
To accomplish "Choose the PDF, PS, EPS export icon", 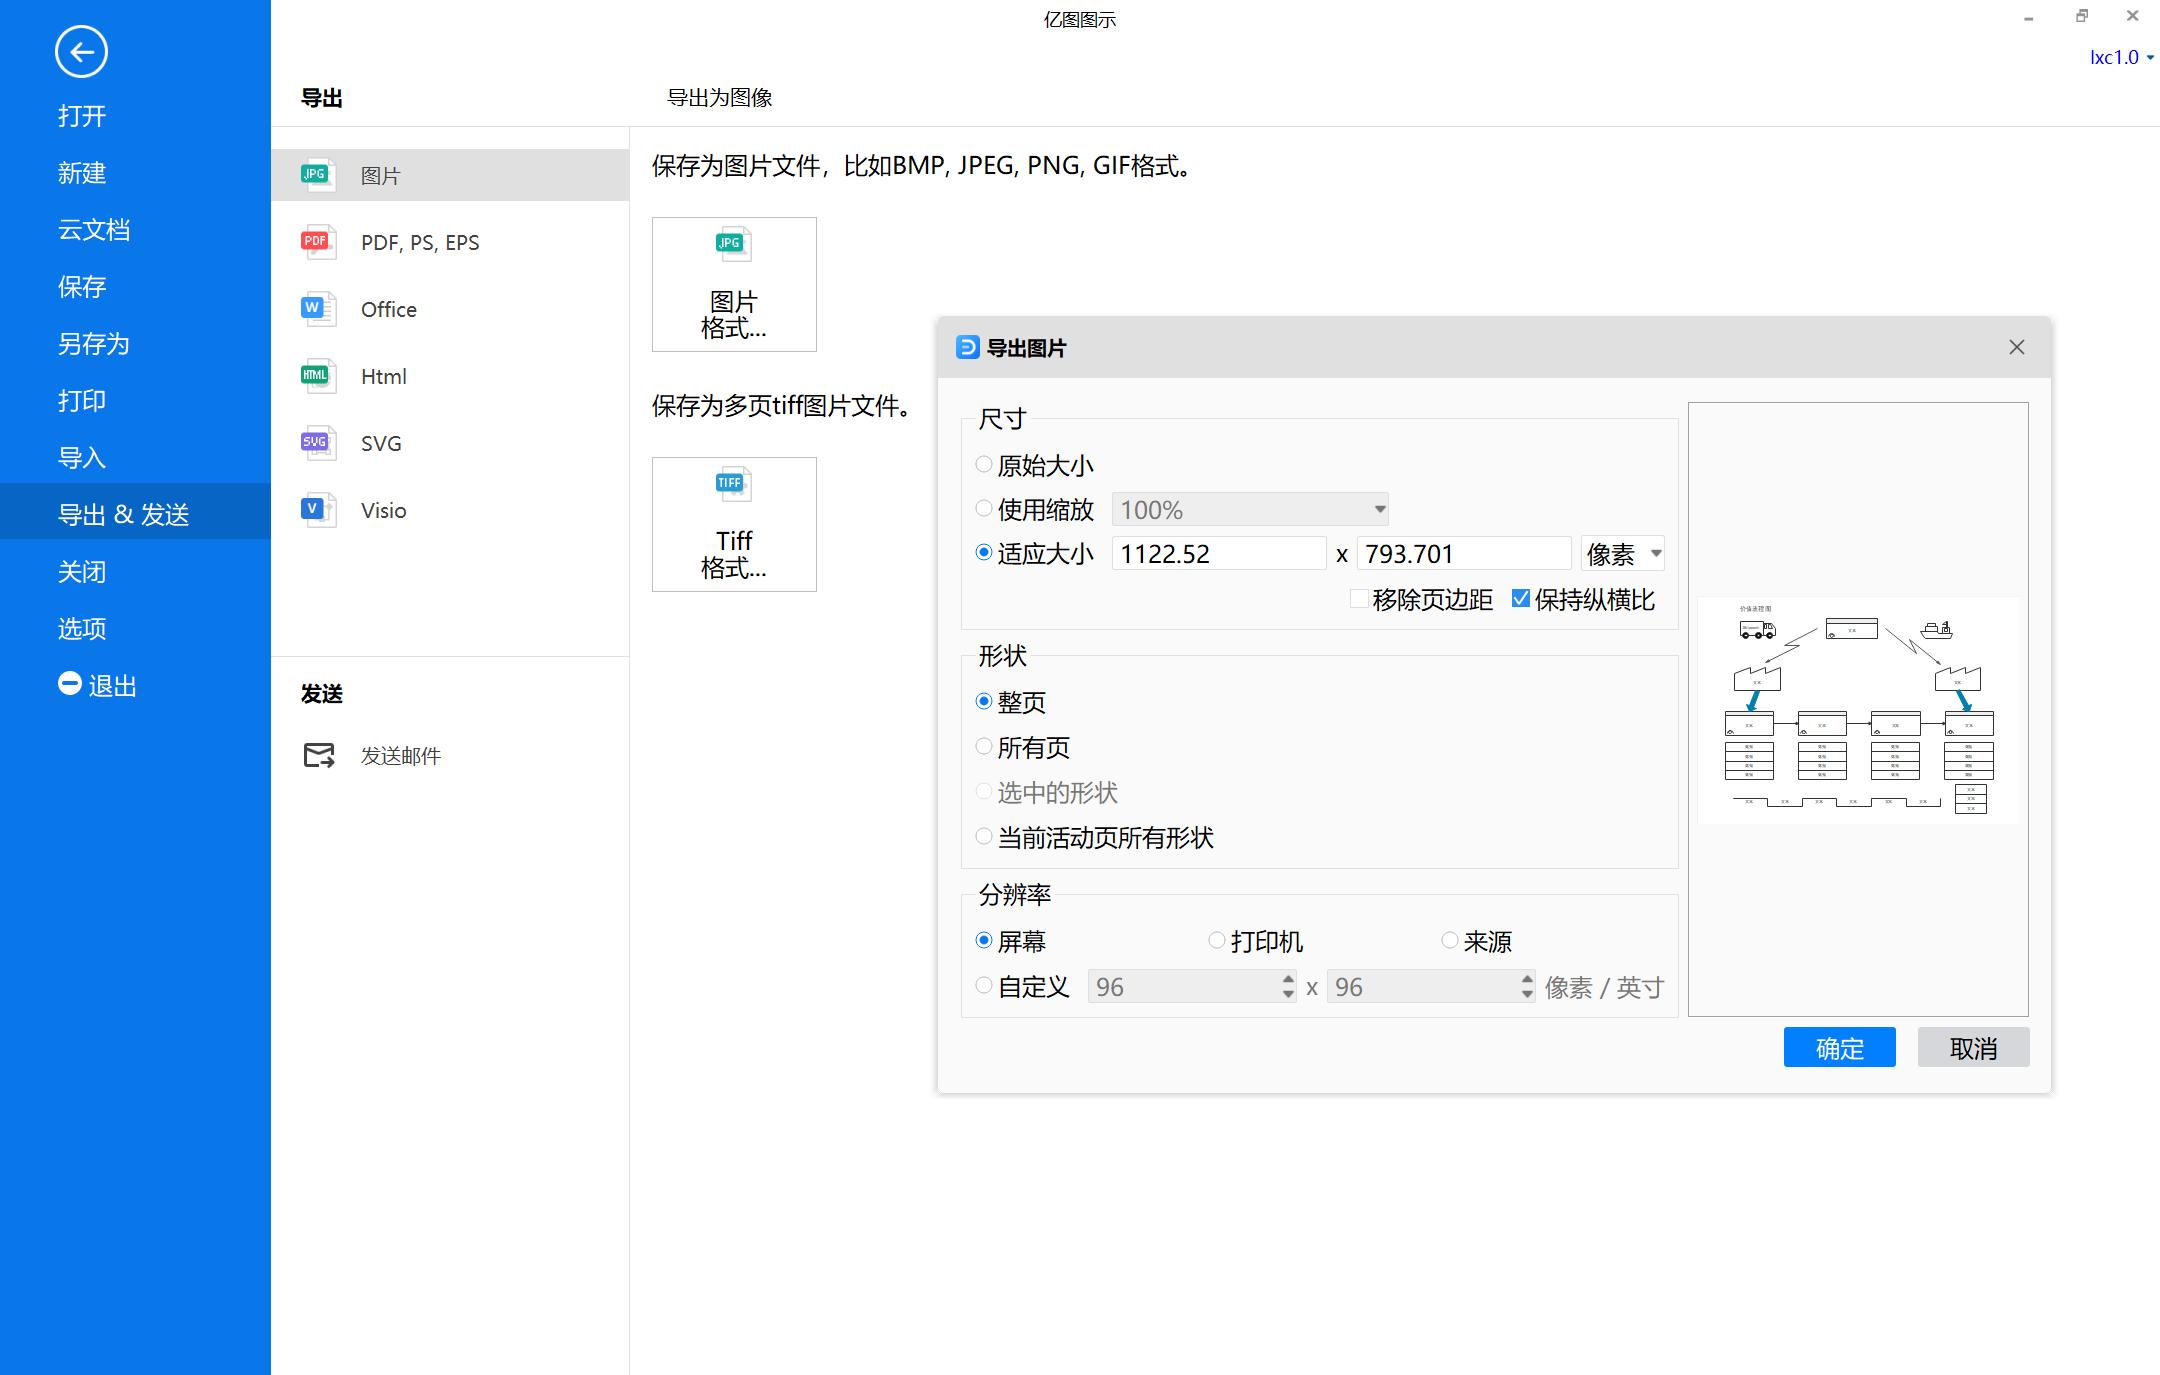I will [x=317, y=242].
